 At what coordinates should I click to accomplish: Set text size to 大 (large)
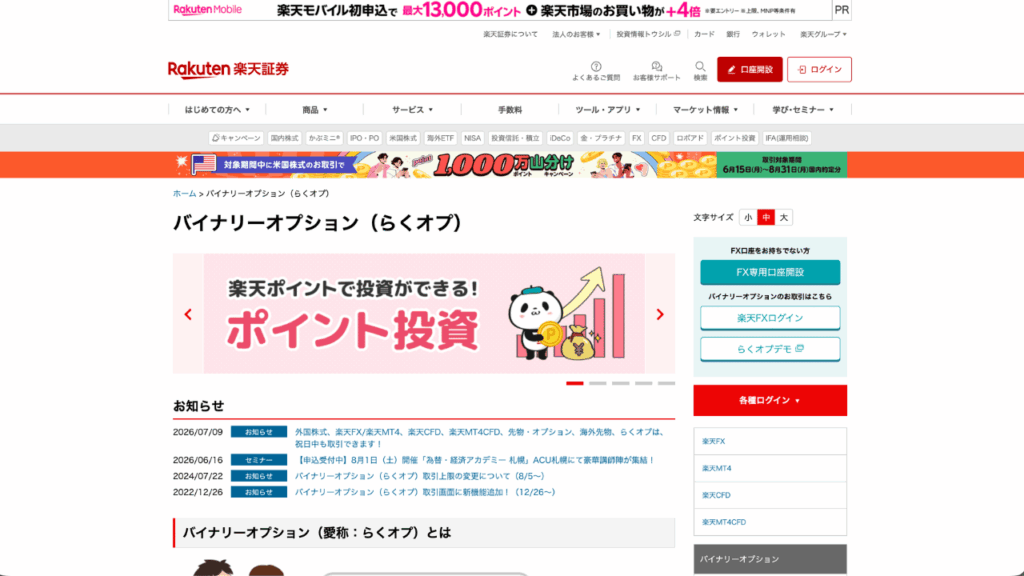784,217
